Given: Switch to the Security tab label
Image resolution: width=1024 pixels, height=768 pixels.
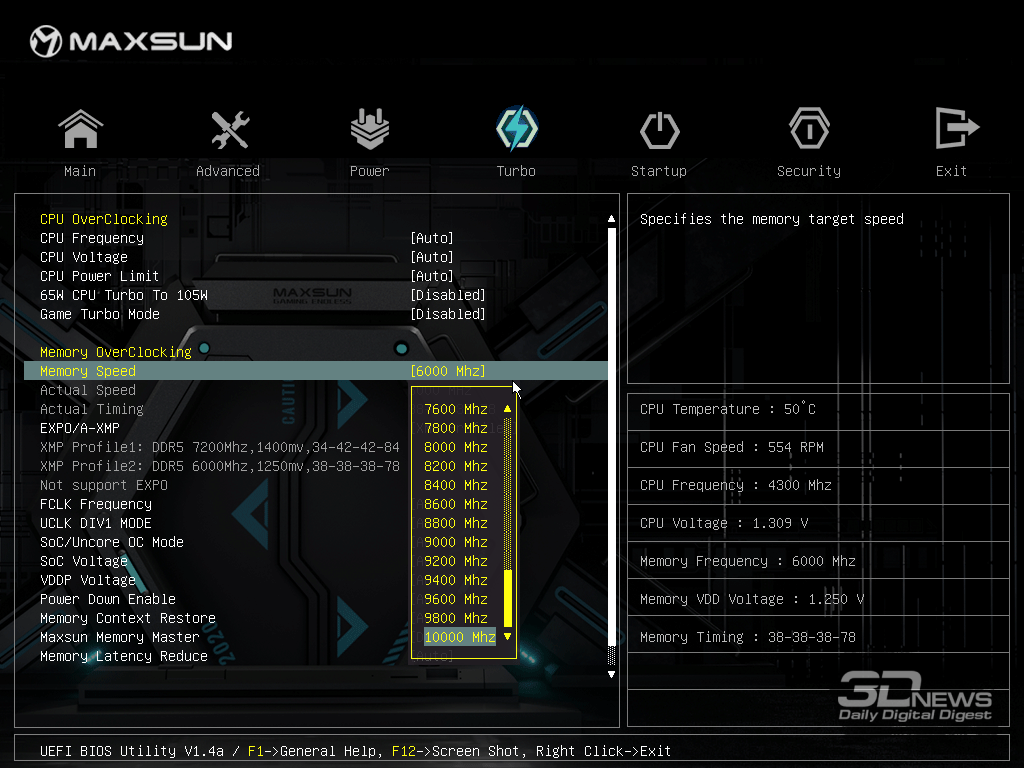Looking at the screenshot, I should point(809,171).
